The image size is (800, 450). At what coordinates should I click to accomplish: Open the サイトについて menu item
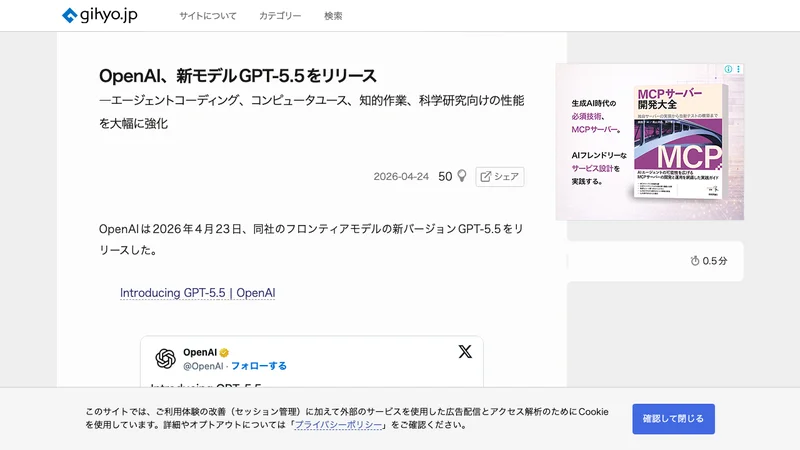(x=208, y=16)
